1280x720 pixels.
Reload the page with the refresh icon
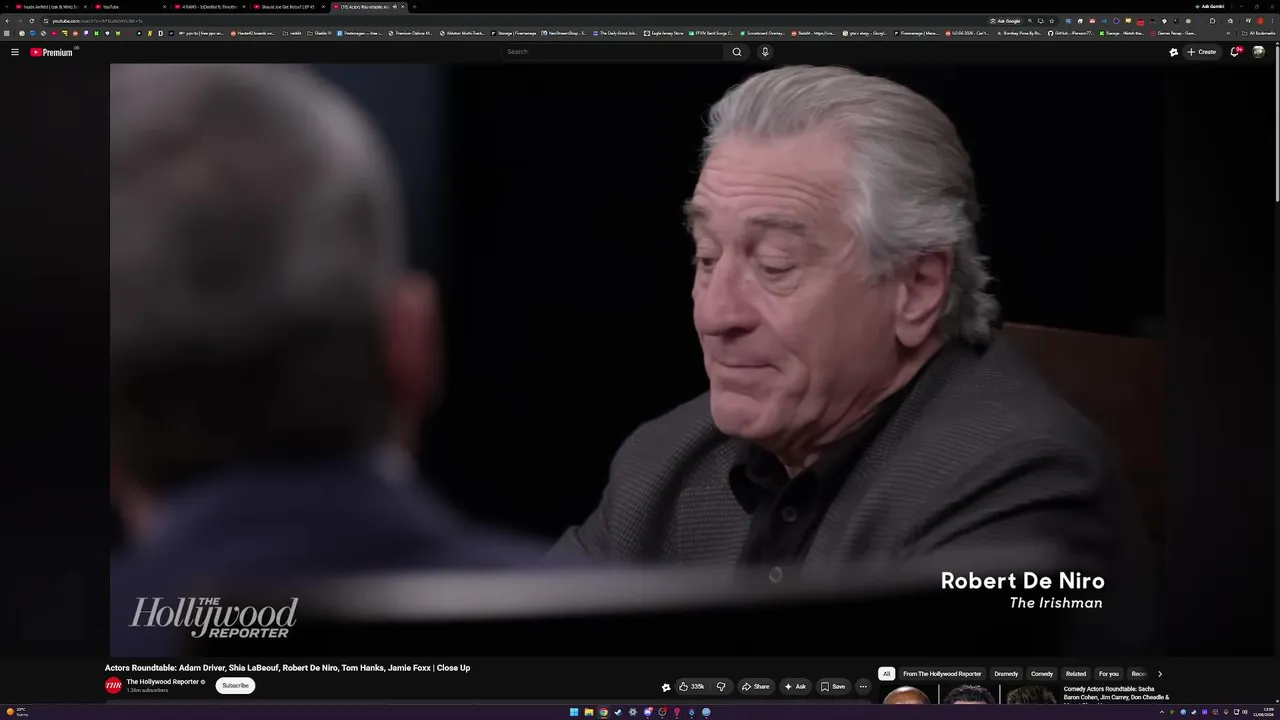click(x=31, y=20)
